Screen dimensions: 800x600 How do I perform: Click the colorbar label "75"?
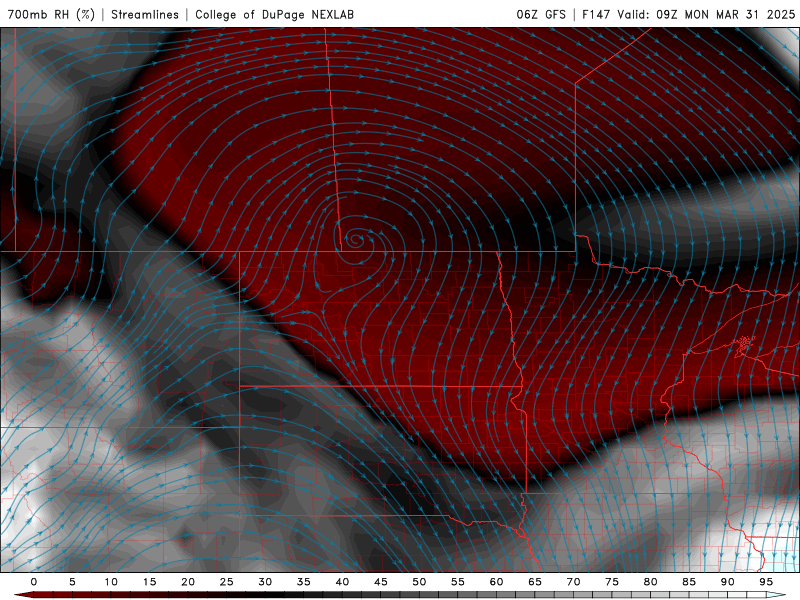tap(612, 582)
